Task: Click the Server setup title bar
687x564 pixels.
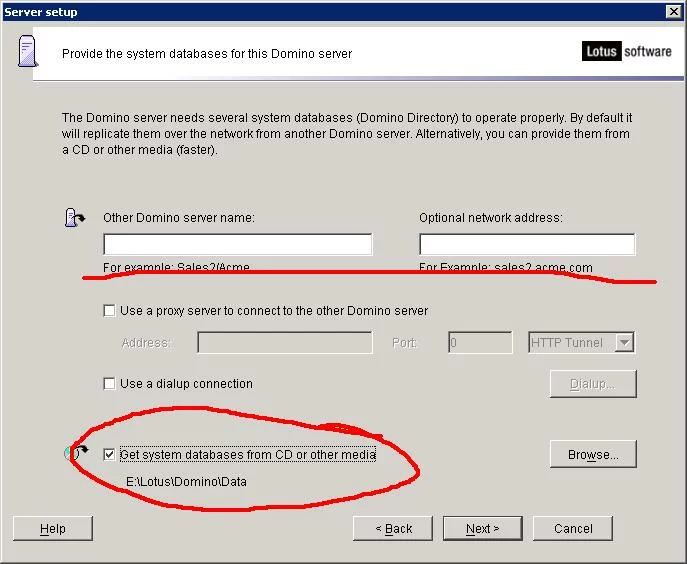Action: [300, 11]
